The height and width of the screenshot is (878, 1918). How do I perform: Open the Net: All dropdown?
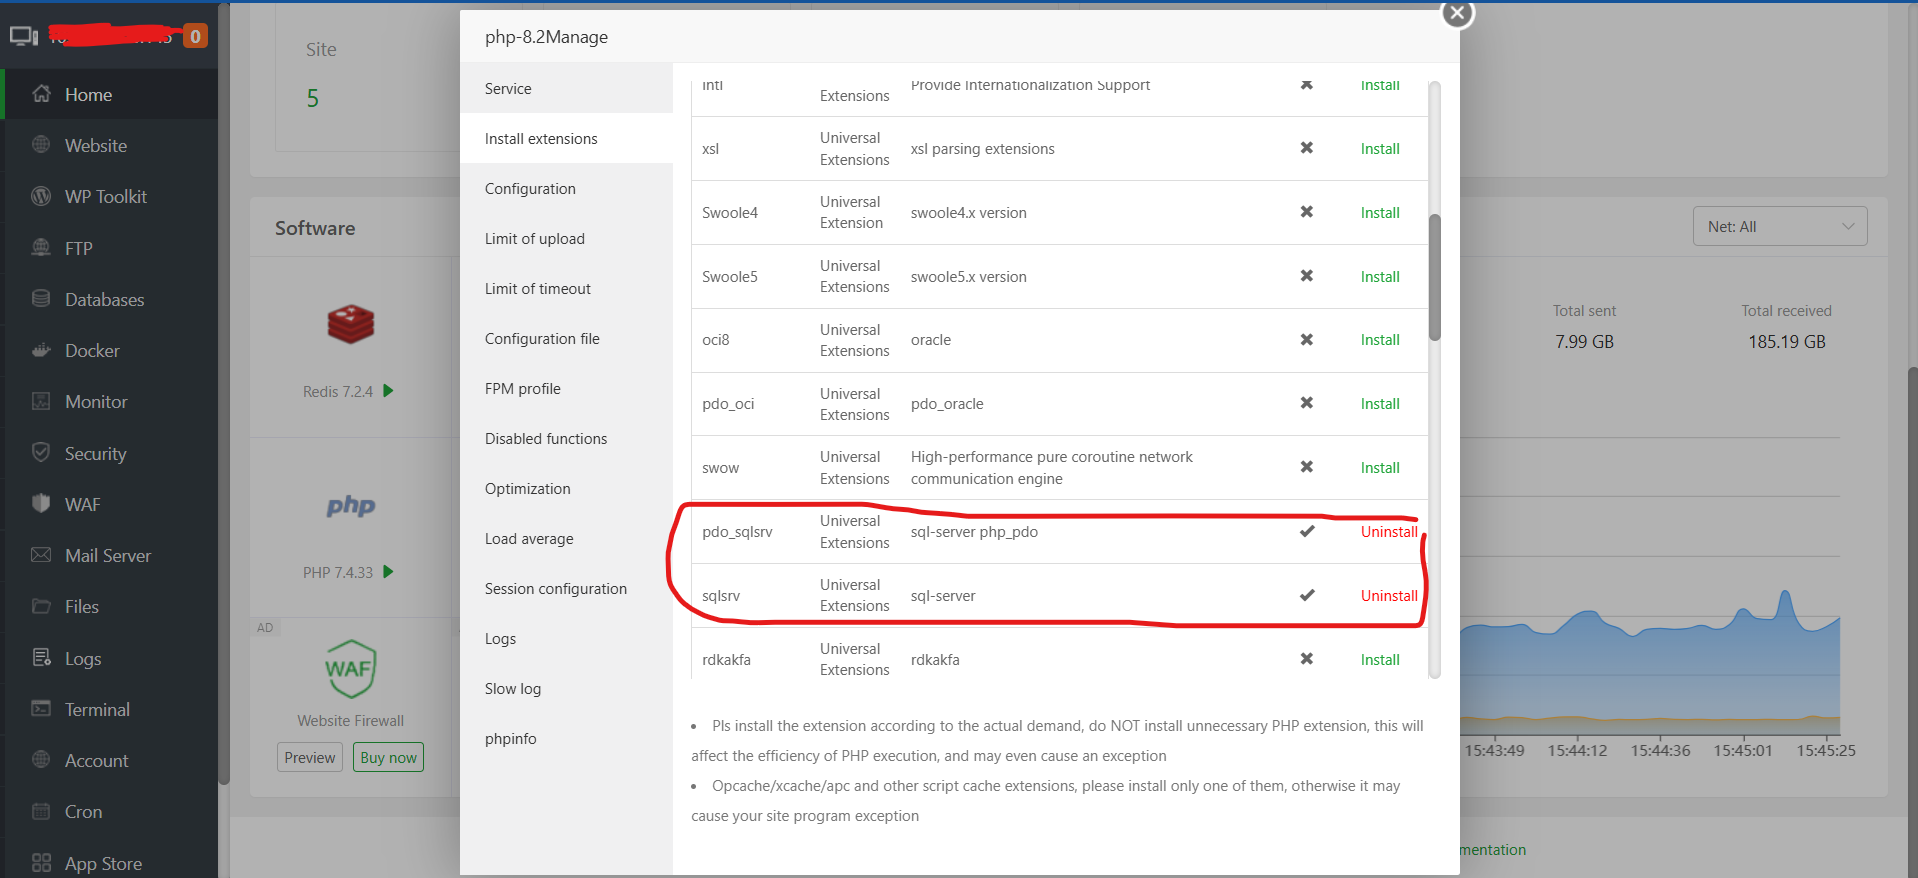click(x=1779, y=226)
